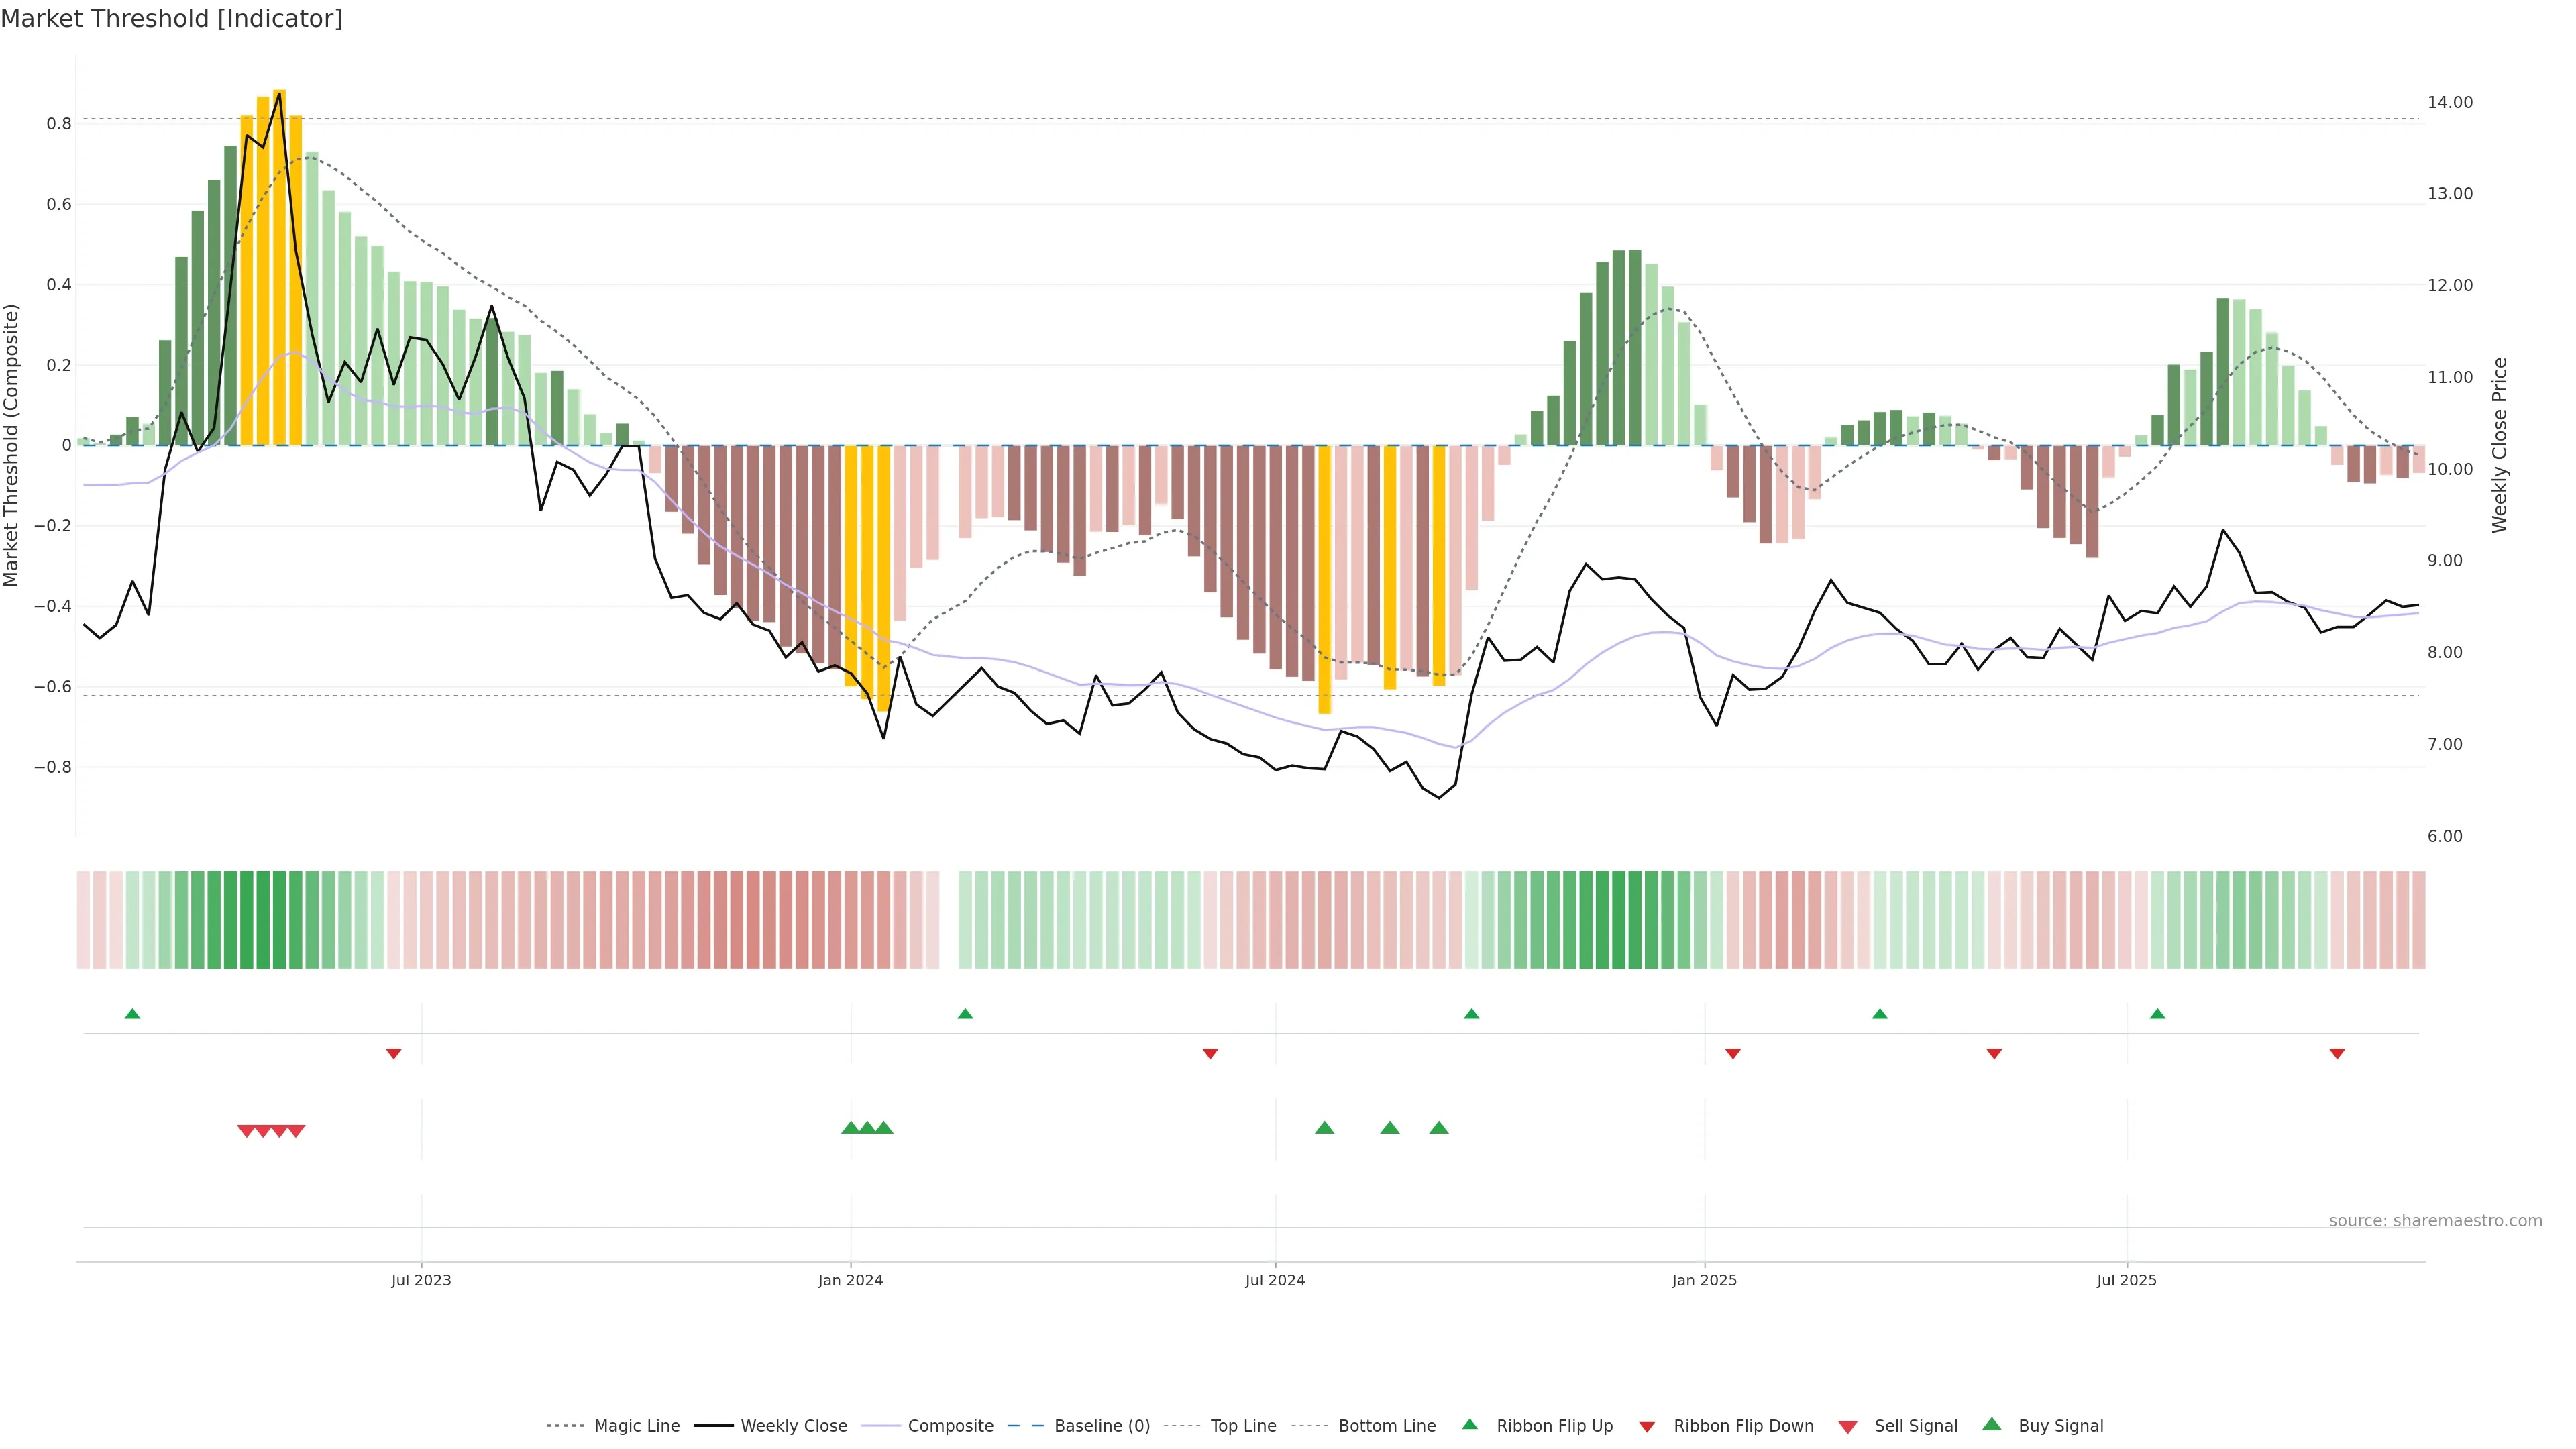Image resolution: width=2576 pixels, height=1449 pixels.
Task: Click the Market Threshold [Indicator] chart title
Action: pos(171,19)
